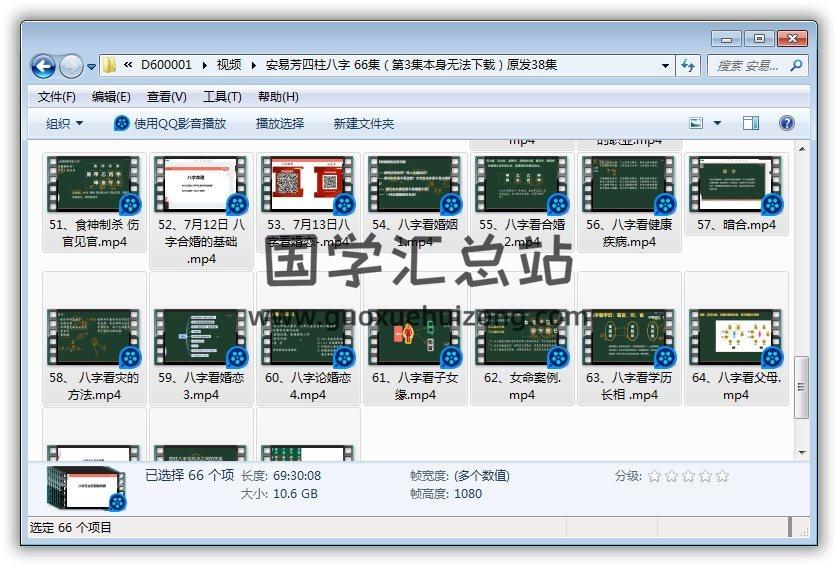Screen dimensions: 838x566
Task: Click the Forward navigation arrow
Action: point(71,66)
